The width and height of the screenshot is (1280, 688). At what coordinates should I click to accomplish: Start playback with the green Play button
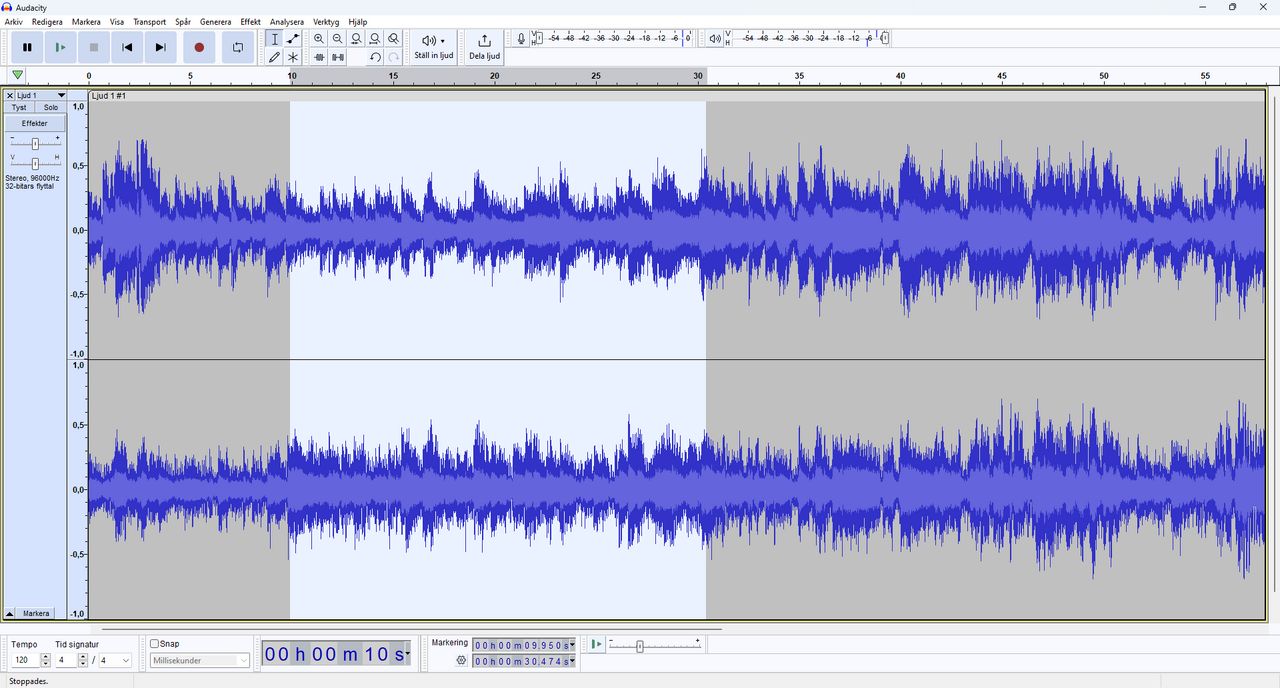pos(60,47)
